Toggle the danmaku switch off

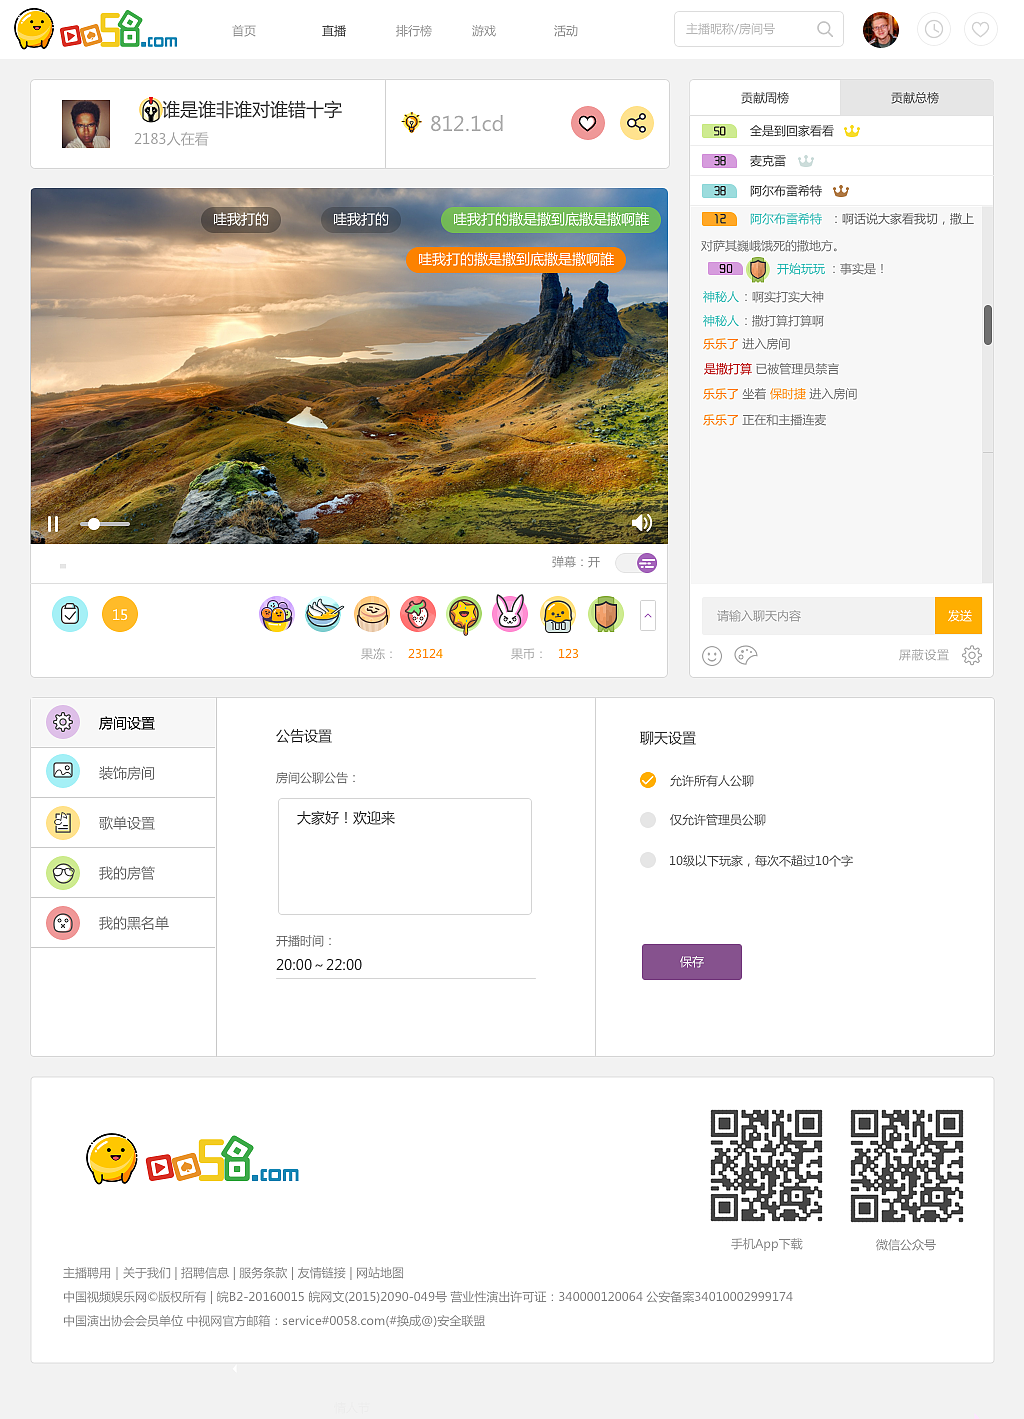[636, 563]
